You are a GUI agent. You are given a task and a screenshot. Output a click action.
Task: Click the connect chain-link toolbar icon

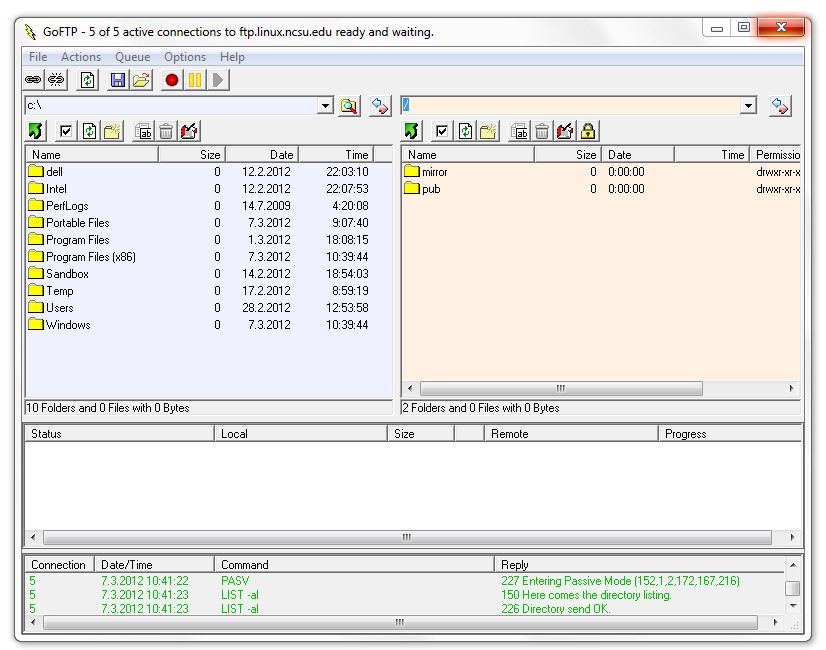click(33, 80)
